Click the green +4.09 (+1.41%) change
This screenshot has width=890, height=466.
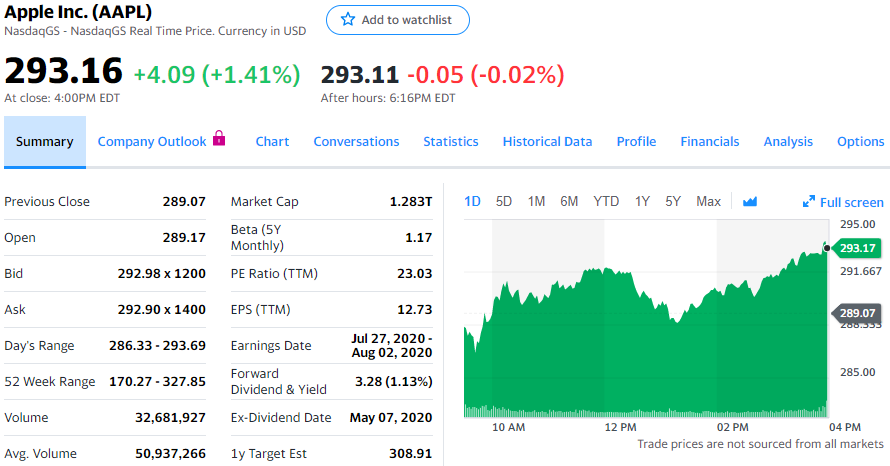[x=217, y=75]
